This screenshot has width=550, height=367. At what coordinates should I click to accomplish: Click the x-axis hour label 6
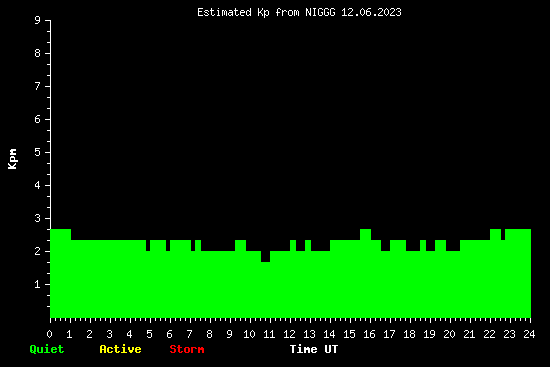[169, 334]
